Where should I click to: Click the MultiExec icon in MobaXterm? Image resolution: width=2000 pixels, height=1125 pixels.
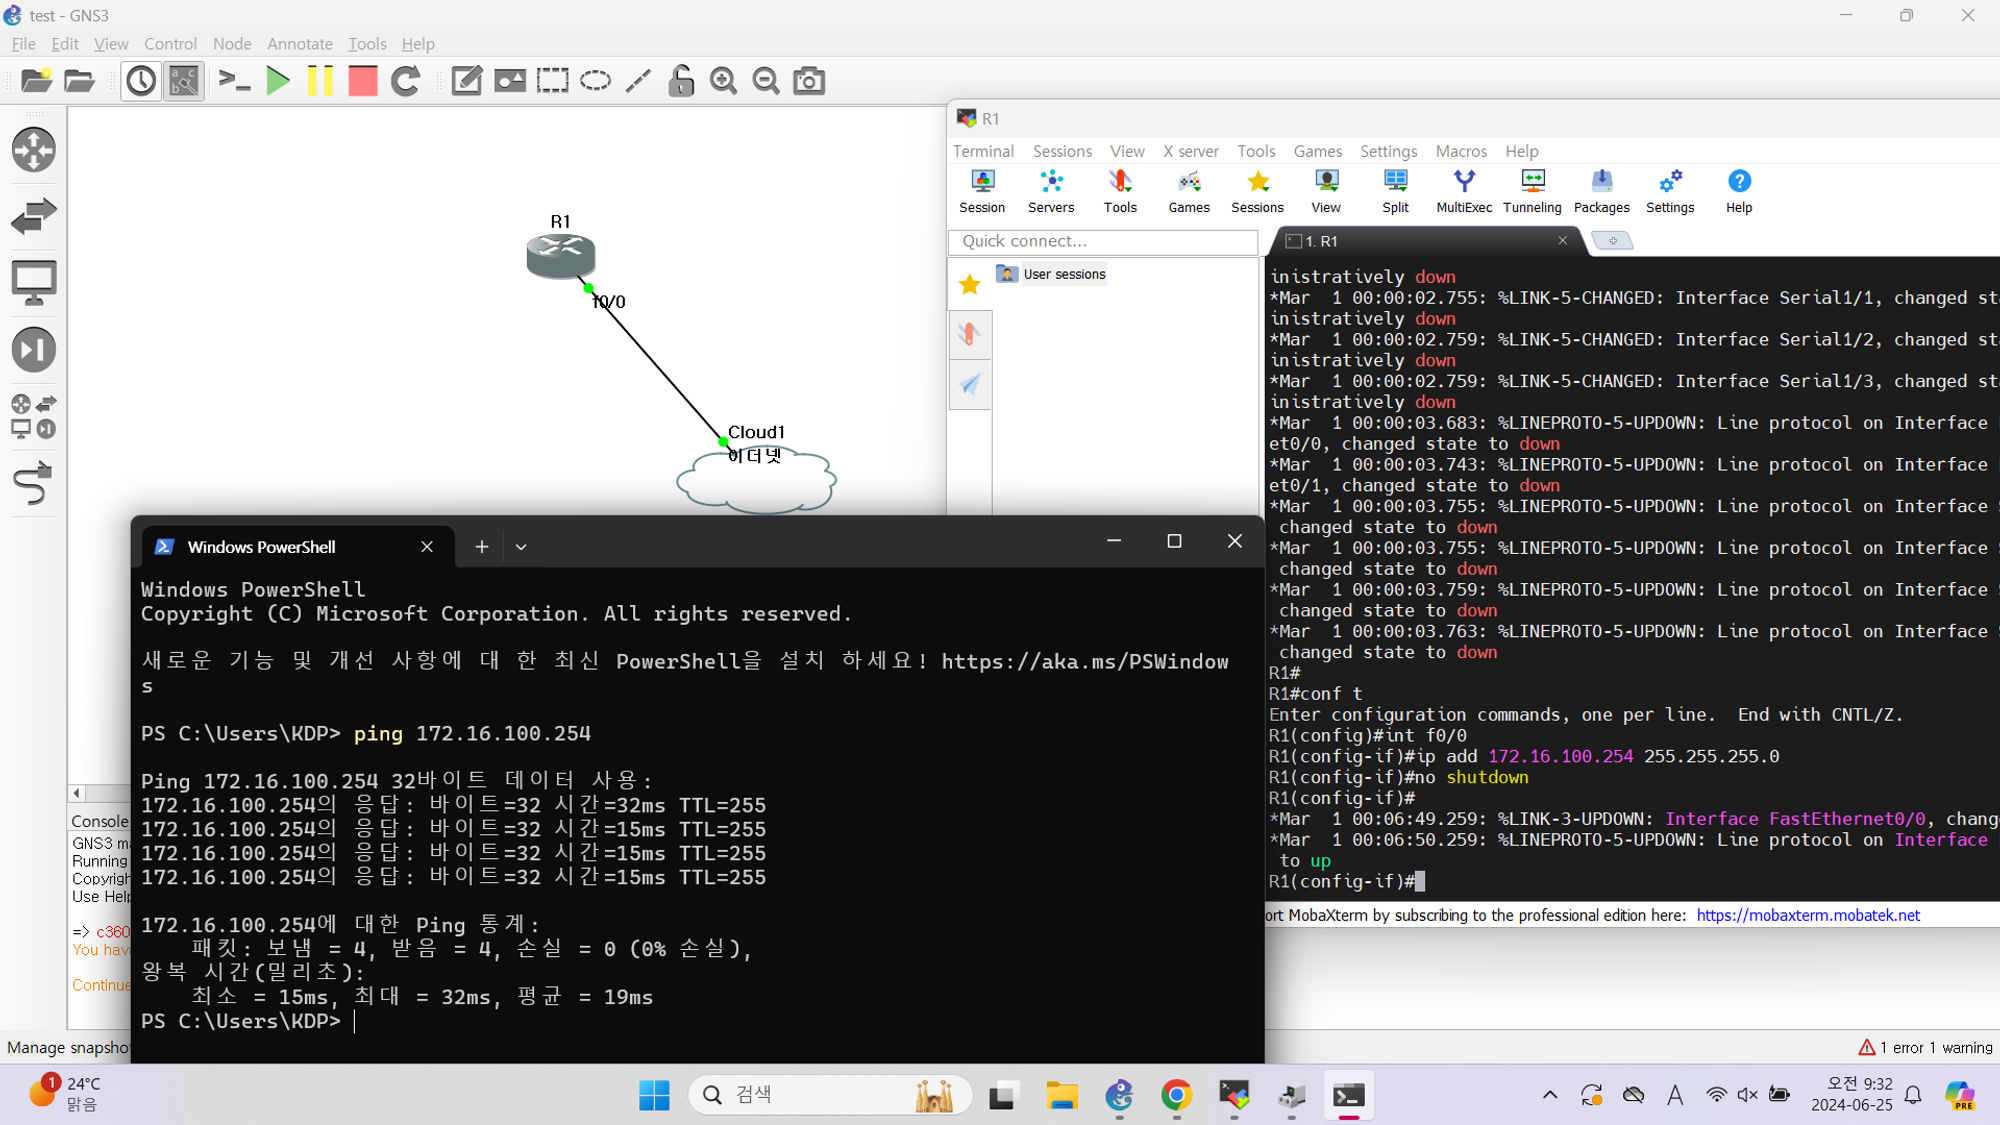click(x=1464, y=190)
